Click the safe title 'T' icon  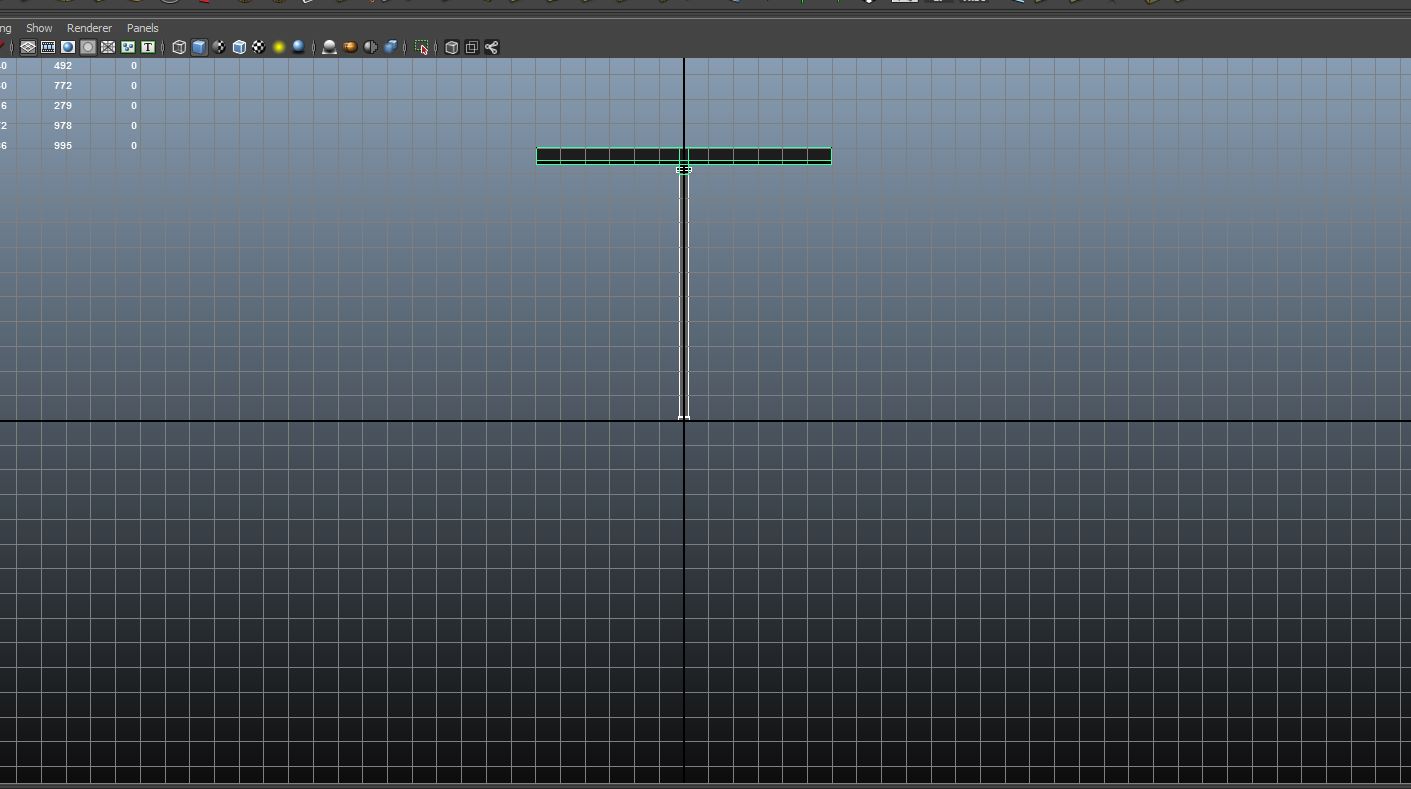[148, 47]
